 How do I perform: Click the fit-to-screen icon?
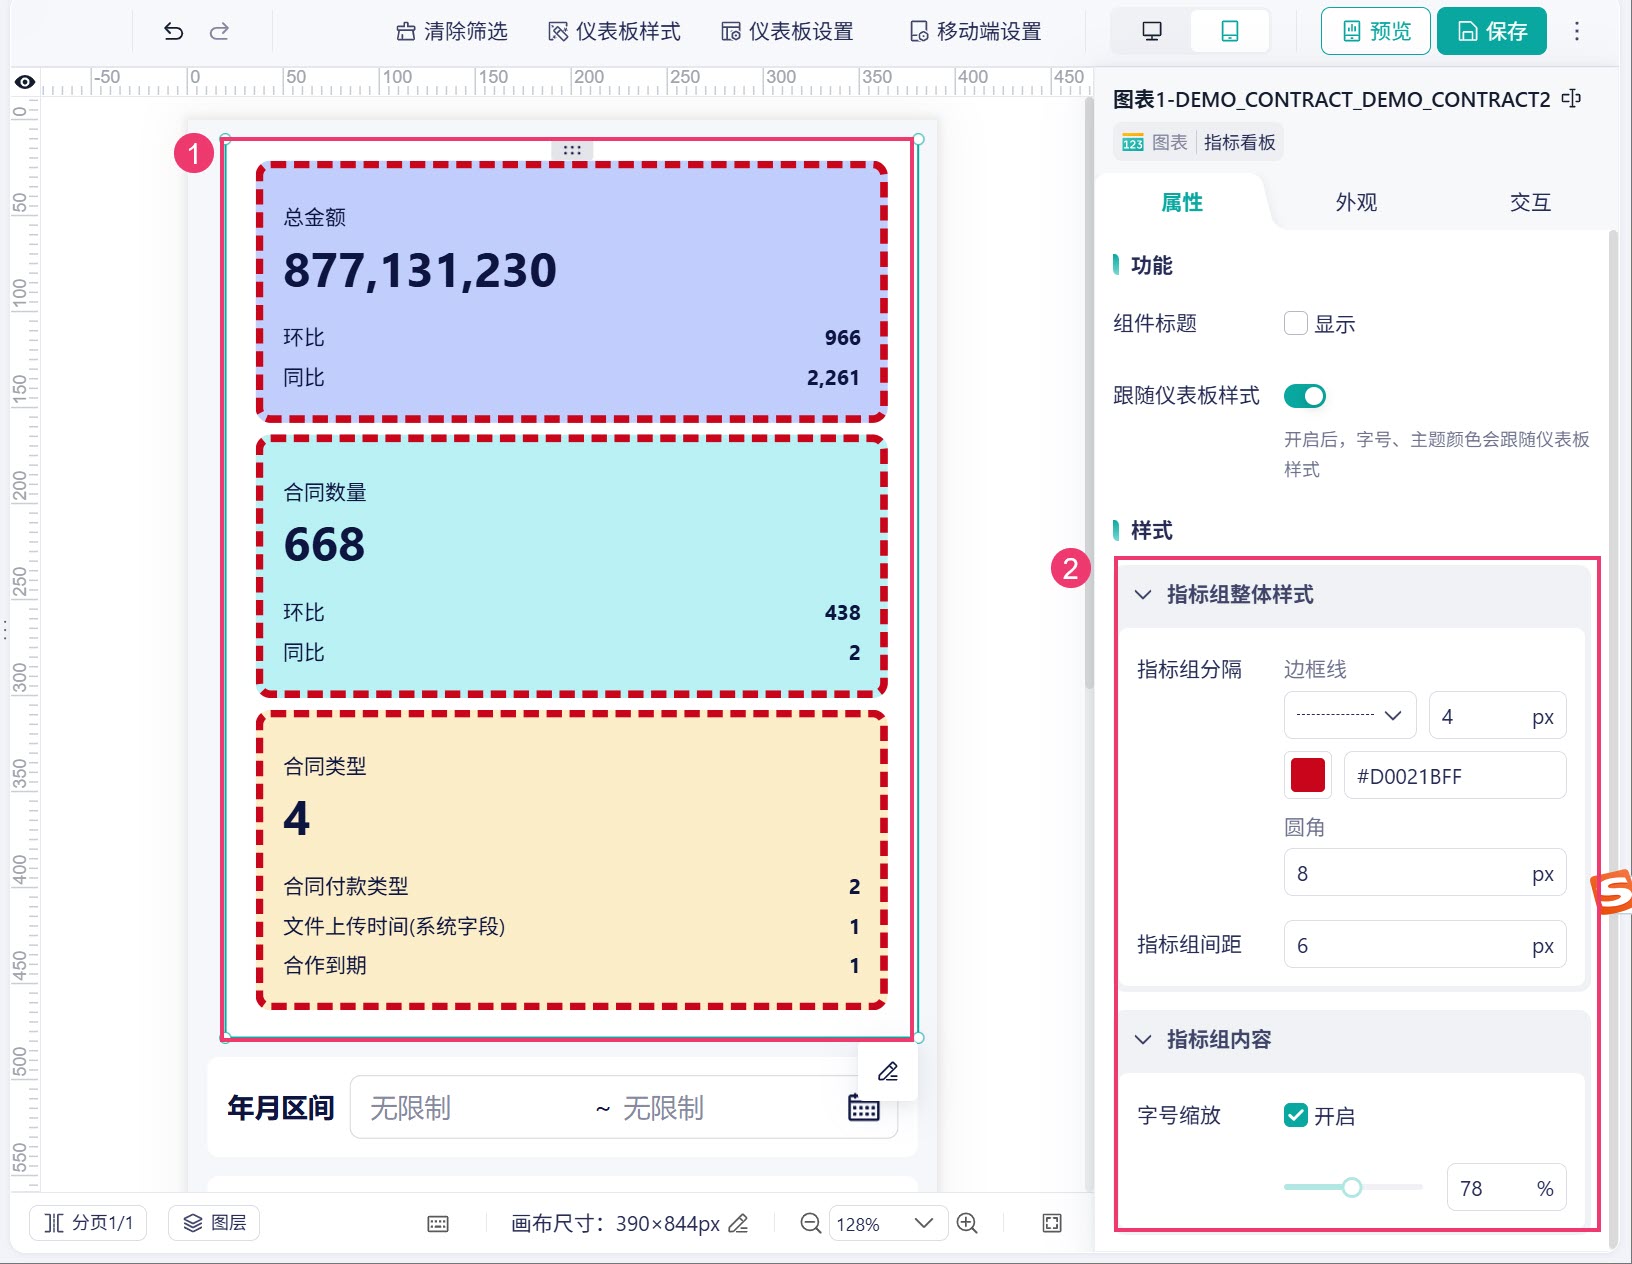[1052, 1223]
